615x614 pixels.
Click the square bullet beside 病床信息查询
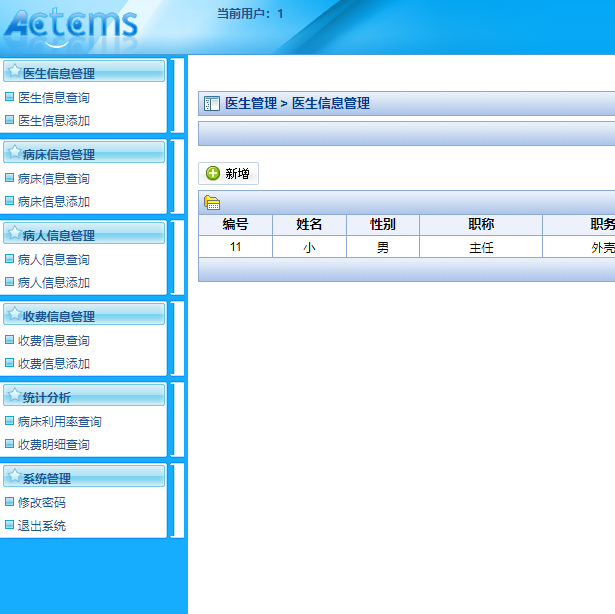[9, 178]
